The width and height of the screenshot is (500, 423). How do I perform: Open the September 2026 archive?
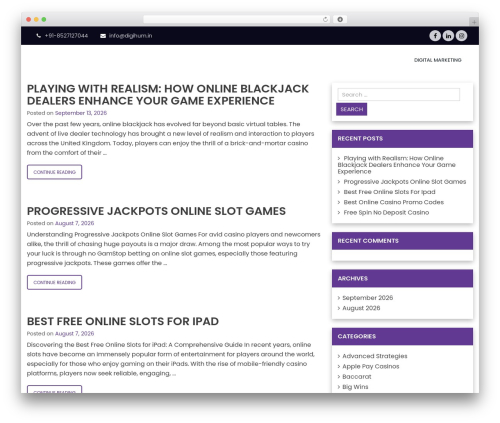[x=368, y=298]
